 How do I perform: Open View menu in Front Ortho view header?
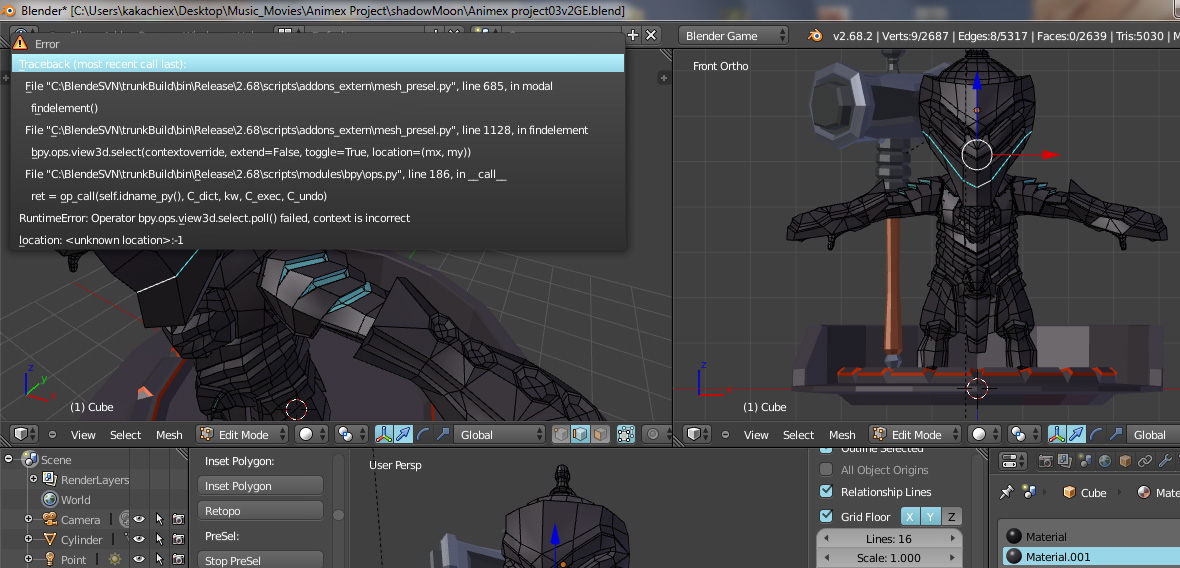(x=756, y=435)
